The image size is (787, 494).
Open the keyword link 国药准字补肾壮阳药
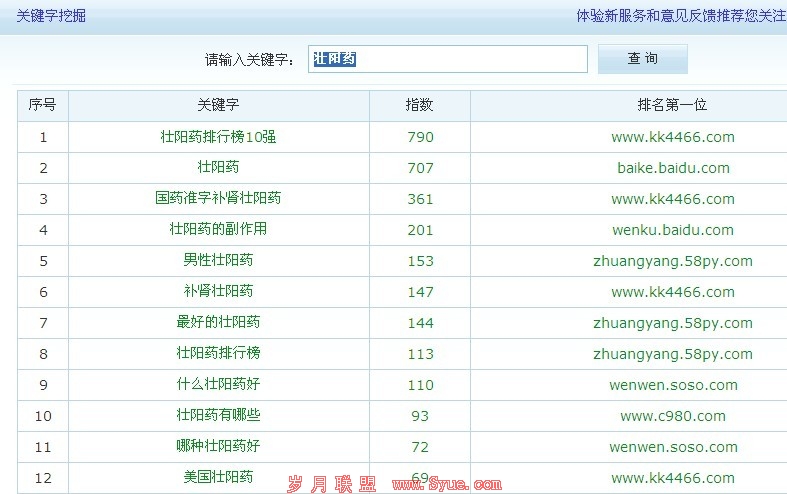click(218, 199)
